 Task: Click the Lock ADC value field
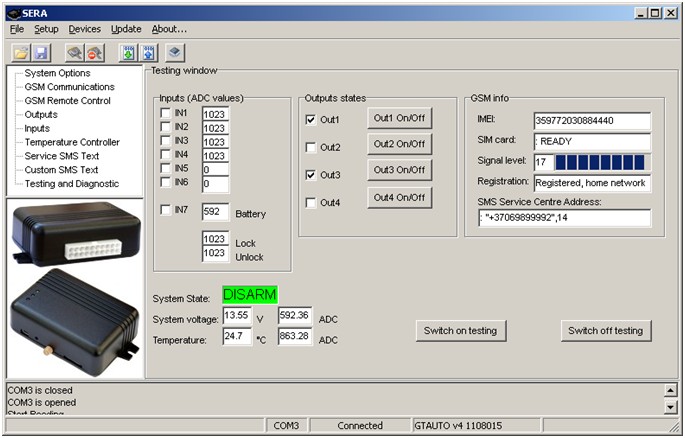point(215,239)
